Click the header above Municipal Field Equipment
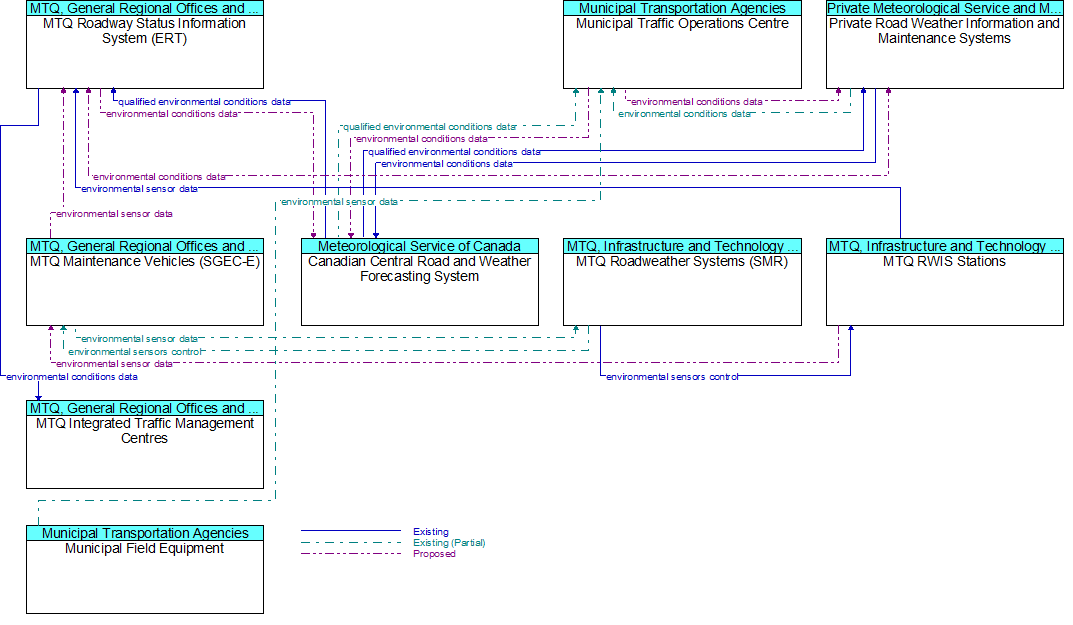The height and width of the screenshot is (625, 1073). pyautogui.click(x=145, y=533)
